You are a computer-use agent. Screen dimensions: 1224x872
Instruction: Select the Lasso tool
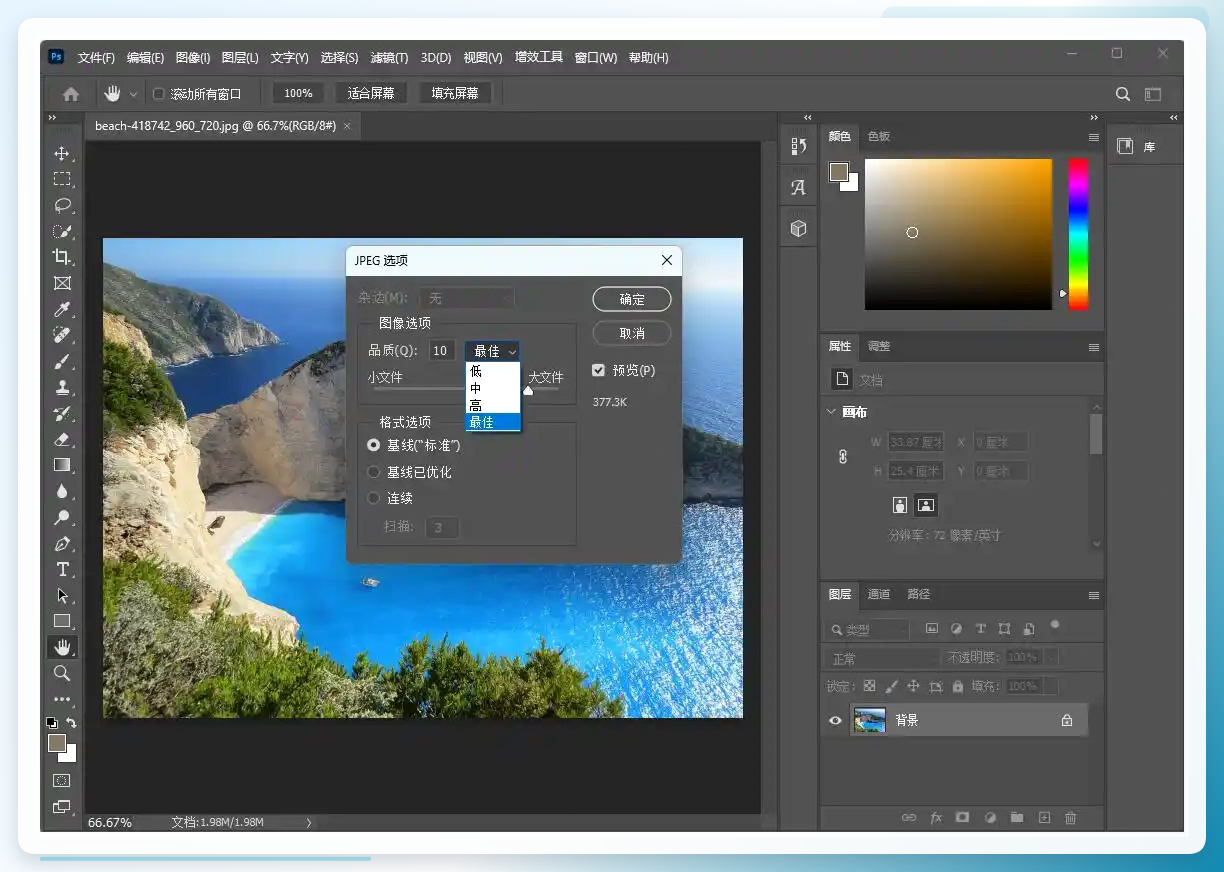(x=62, y=205)
